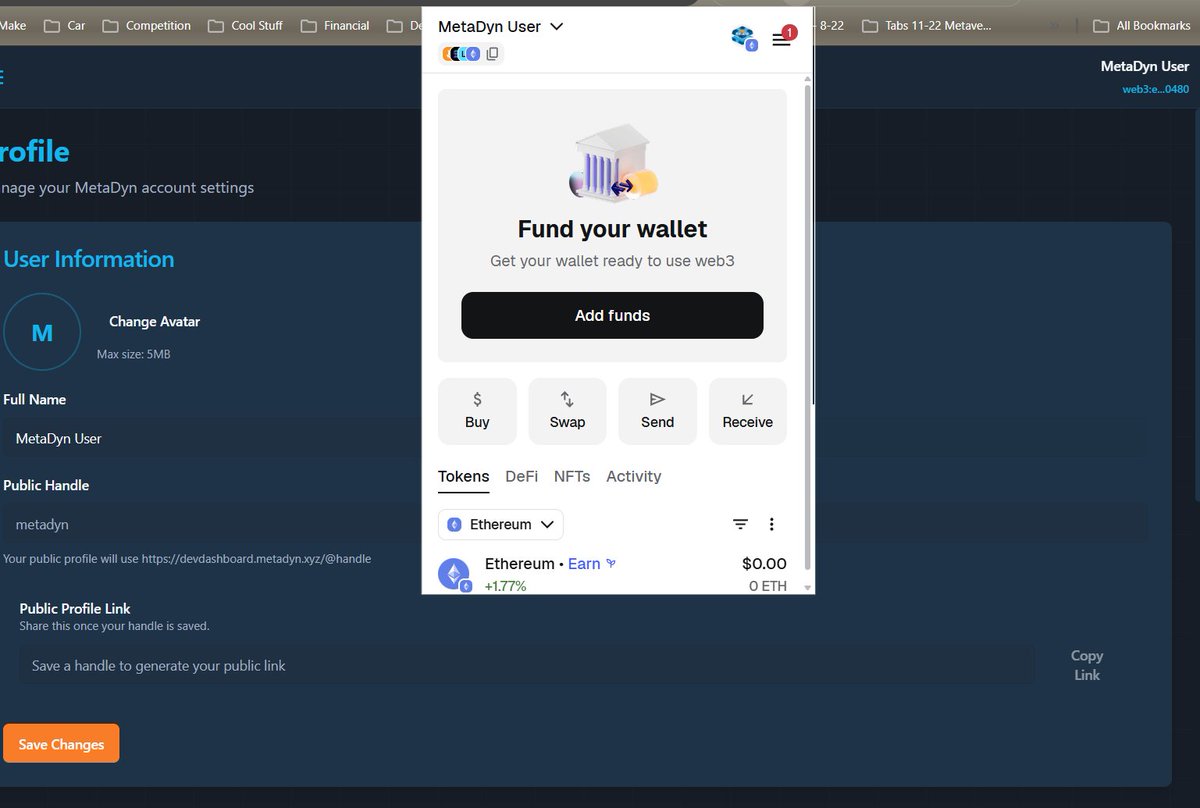Open the MetaMask hamburger menu with notification badge
This screenshot has height=808, width=1200.
click(x=782, y=39)
